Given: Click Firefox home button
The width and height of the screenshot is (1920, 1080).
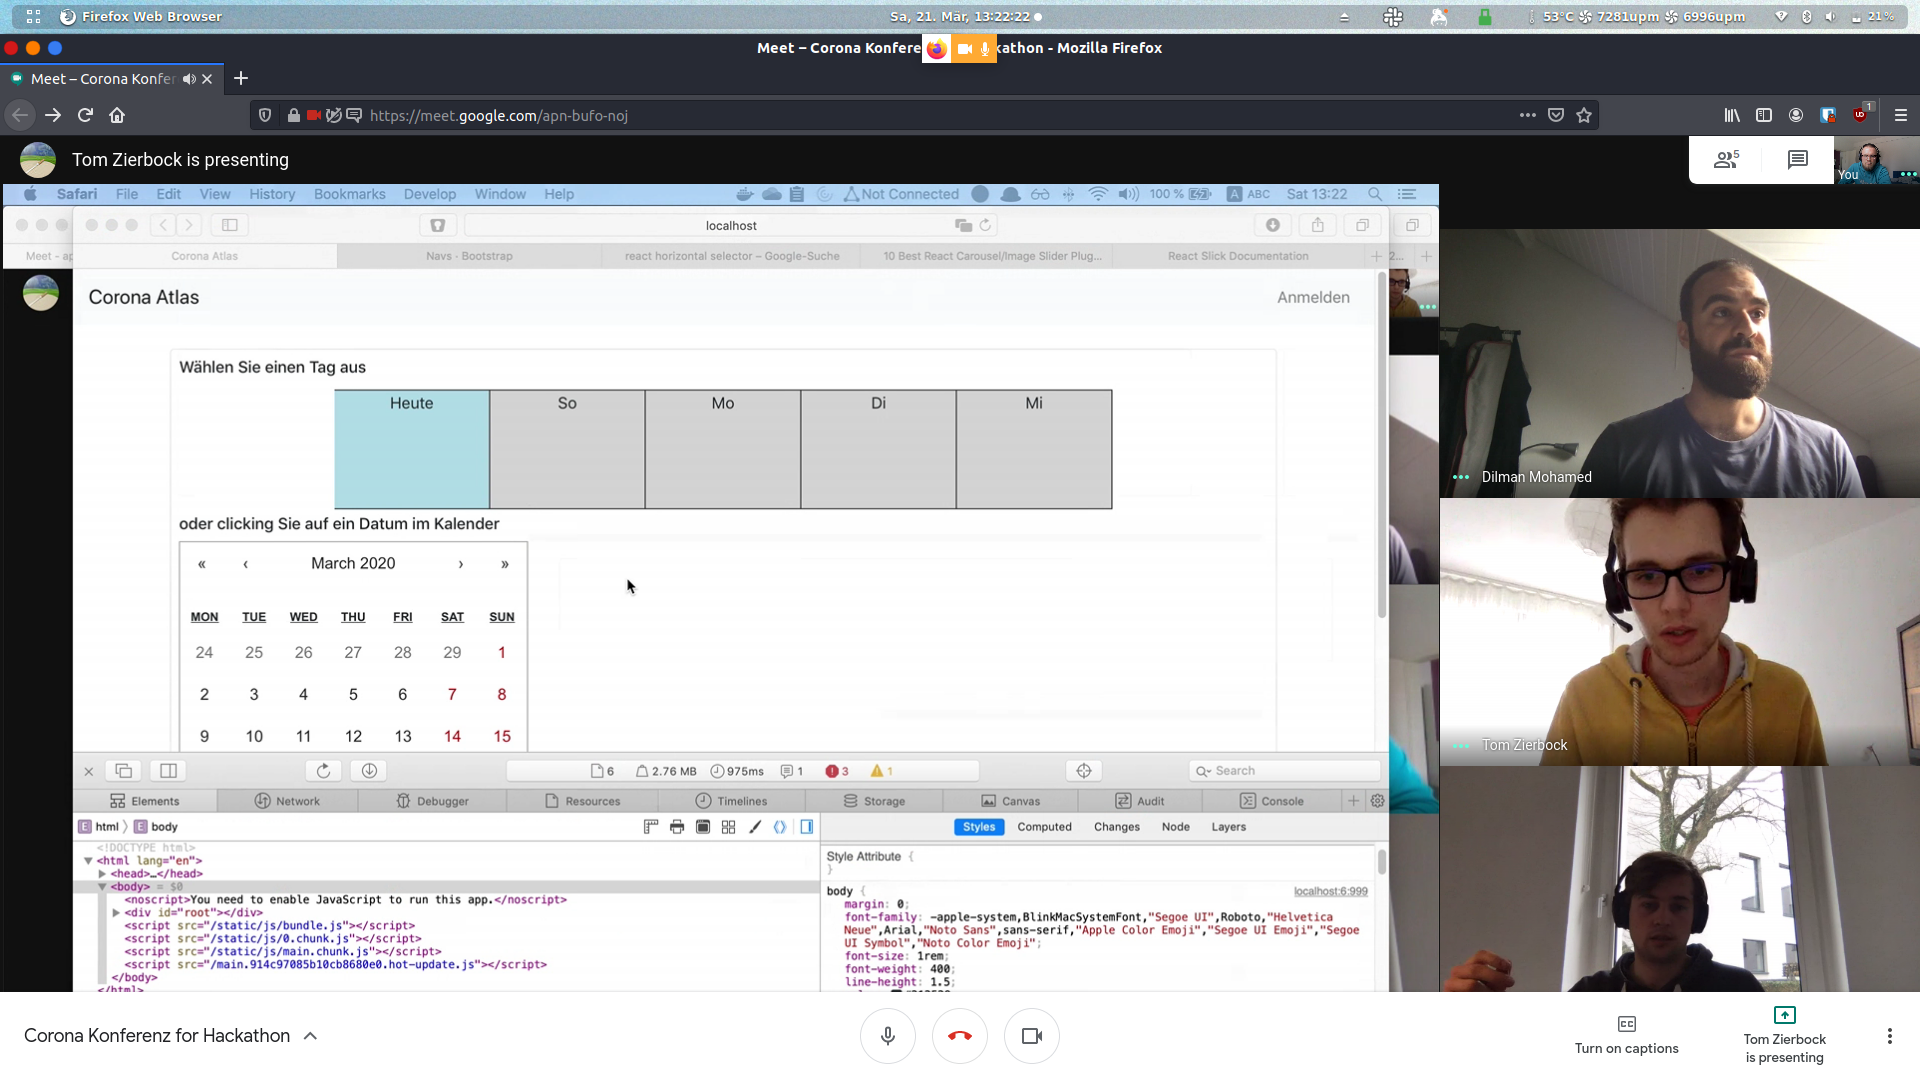Looking at the screenshot, I should point(117,115).
